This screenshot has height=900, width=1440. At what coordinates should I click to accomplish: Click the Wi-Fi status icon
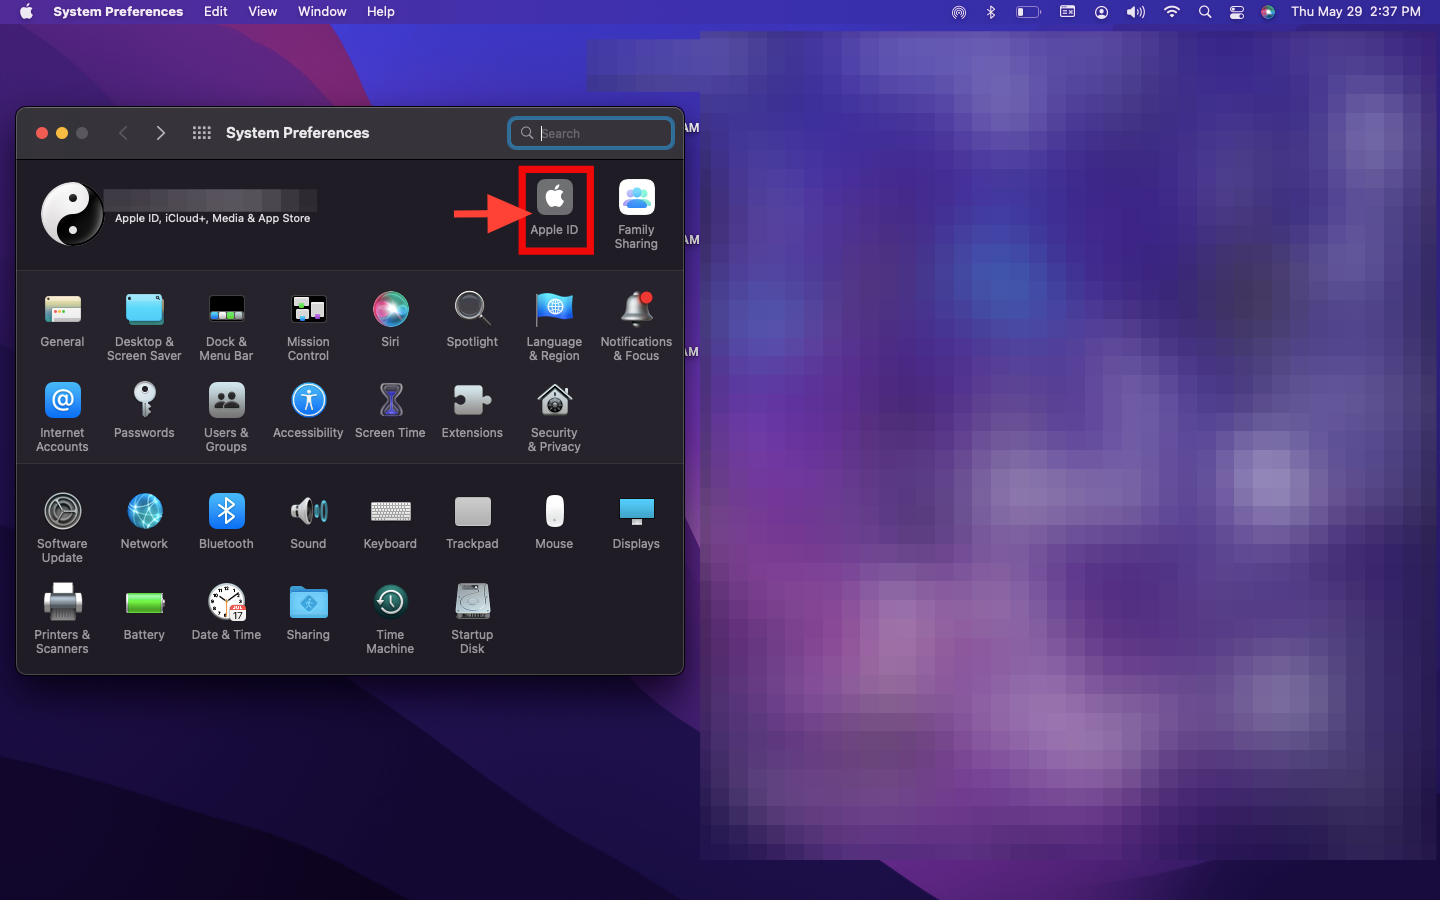[x=1171, y=12]
